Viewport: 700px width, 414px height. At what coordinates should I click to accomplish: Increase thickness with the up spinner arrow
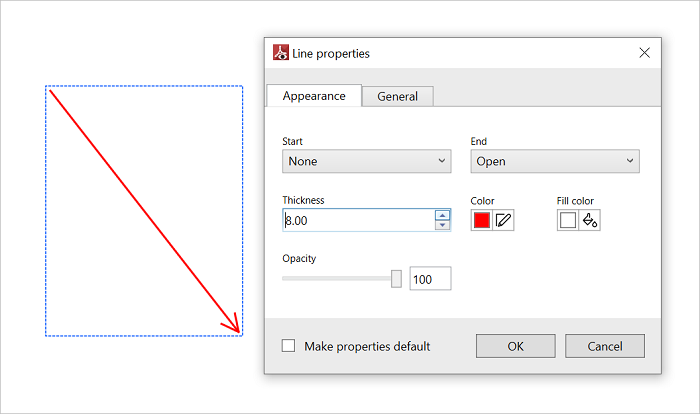coord(443,215)
